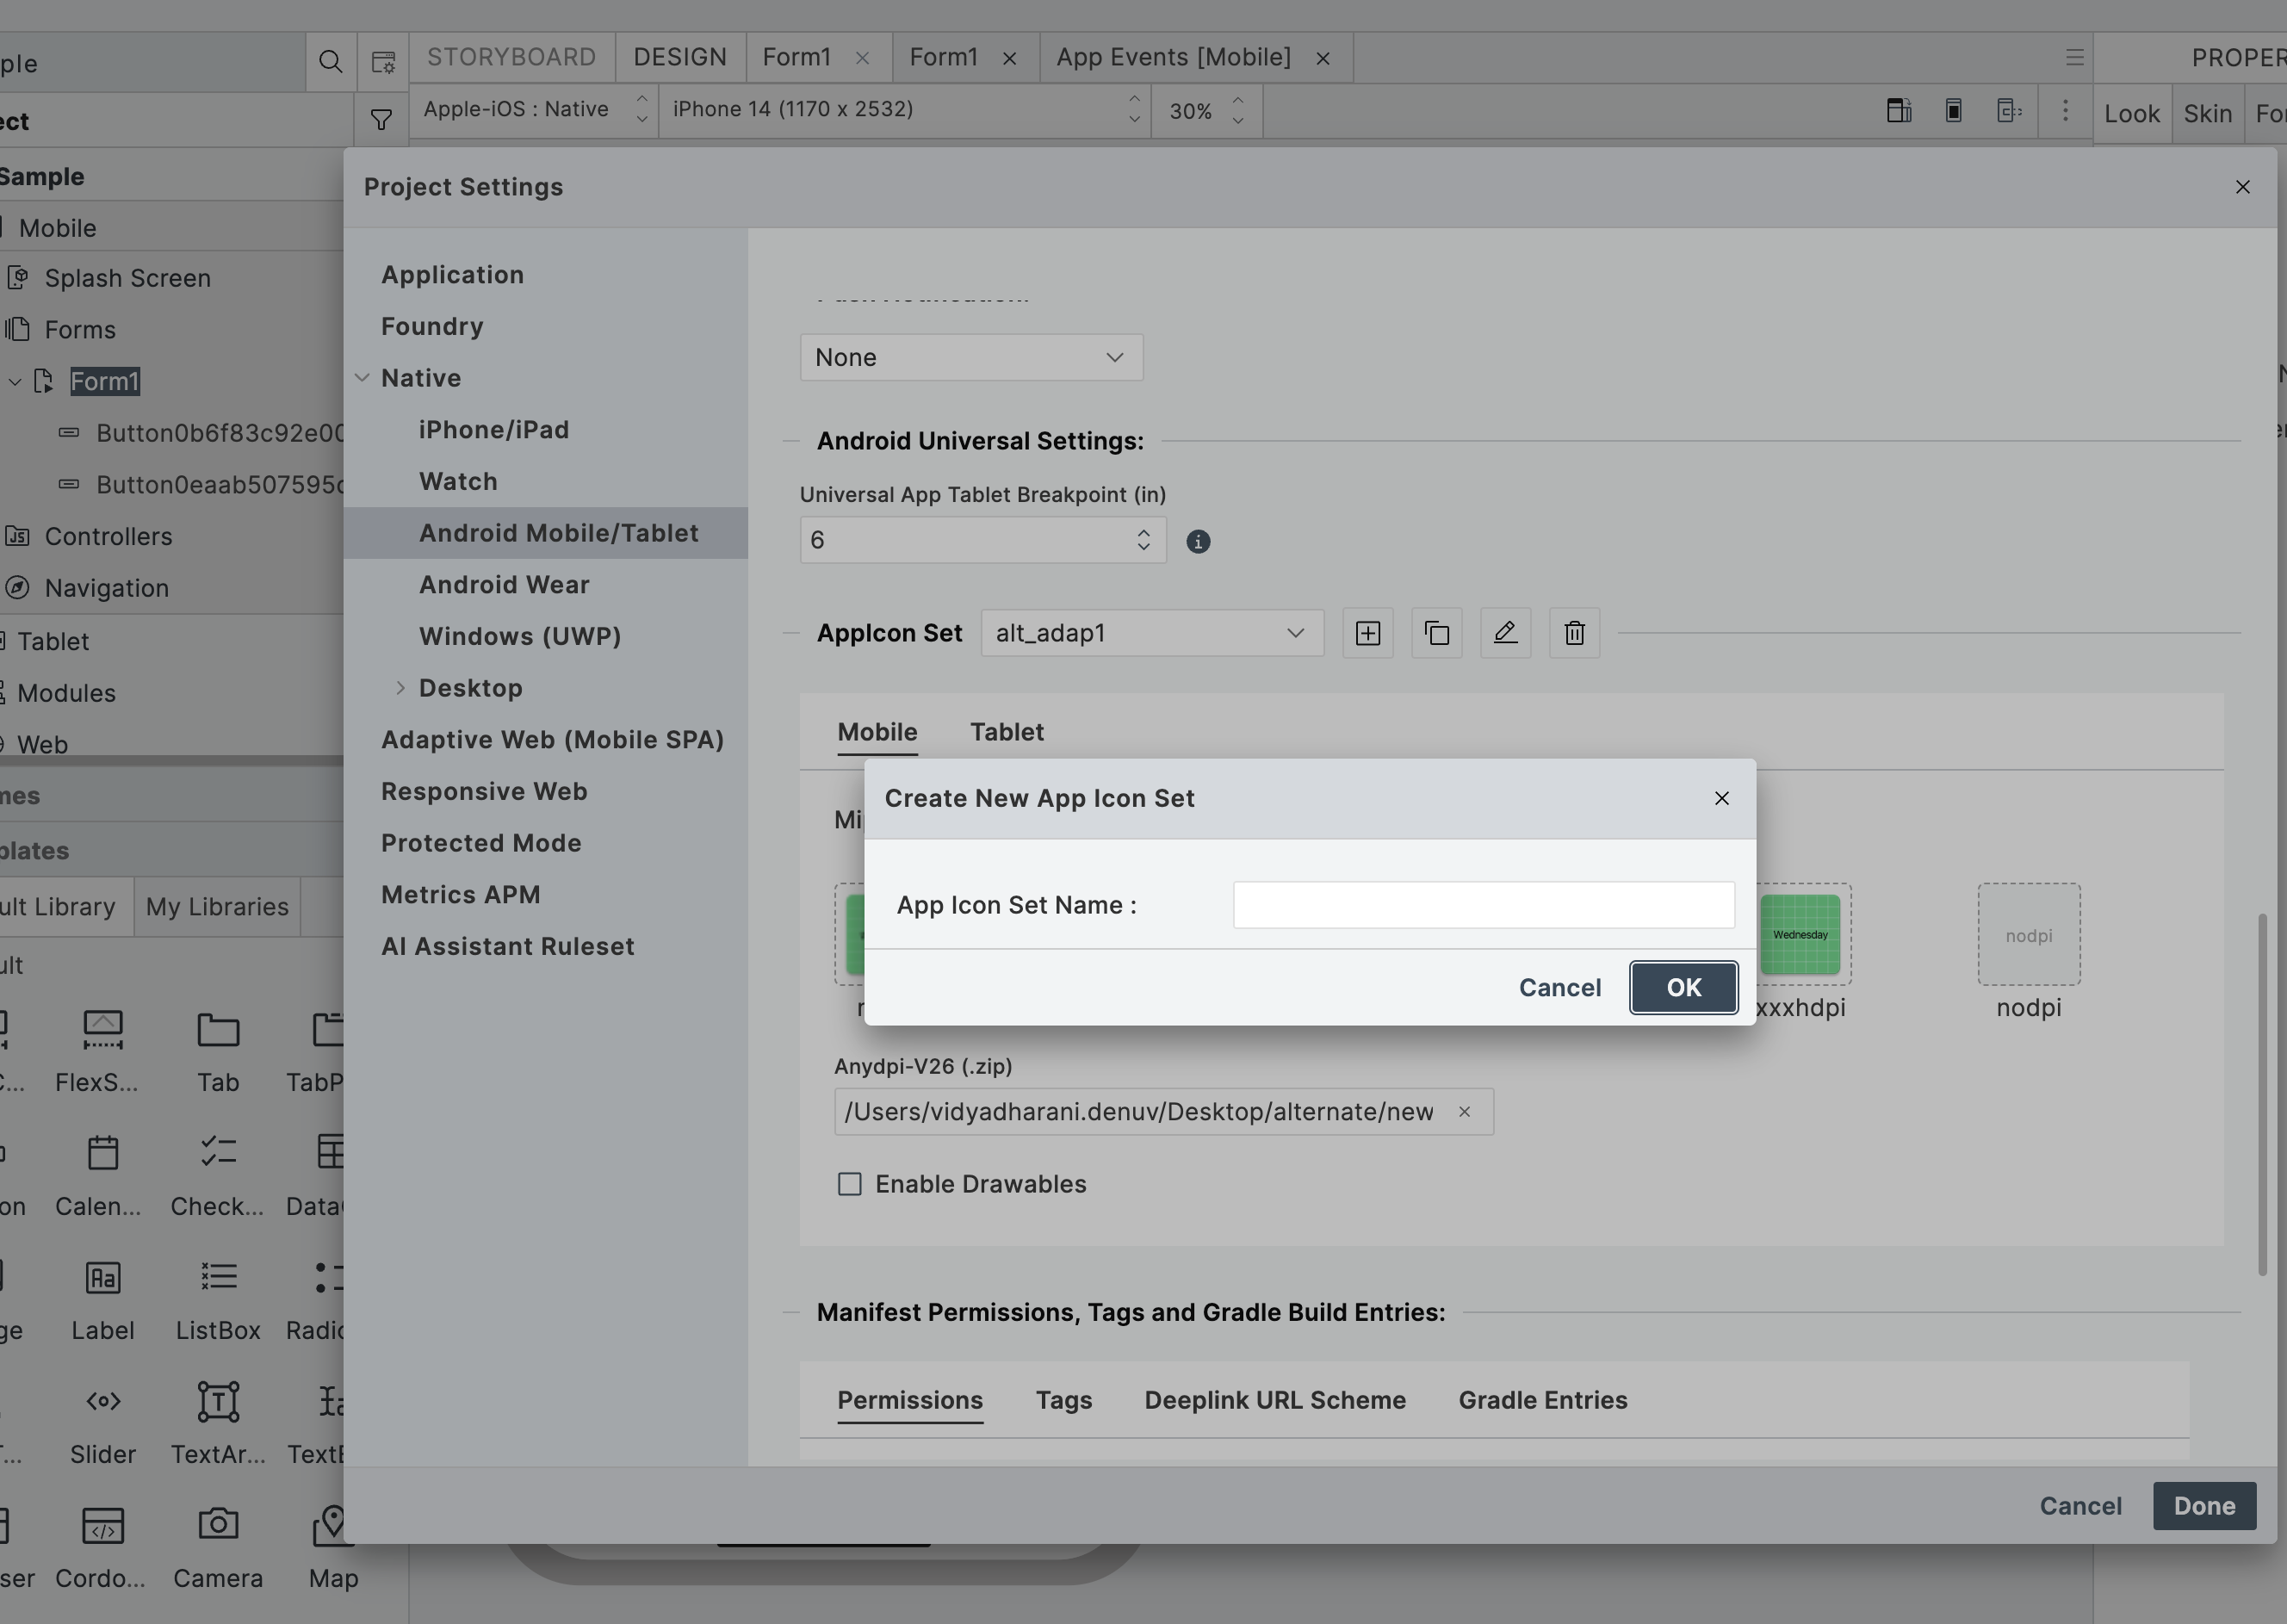The image size is (2287, 1624).
Task: Click the edit AppIcon Set pencil icon
Action: pyautogui.click(x=1505, y=633)
